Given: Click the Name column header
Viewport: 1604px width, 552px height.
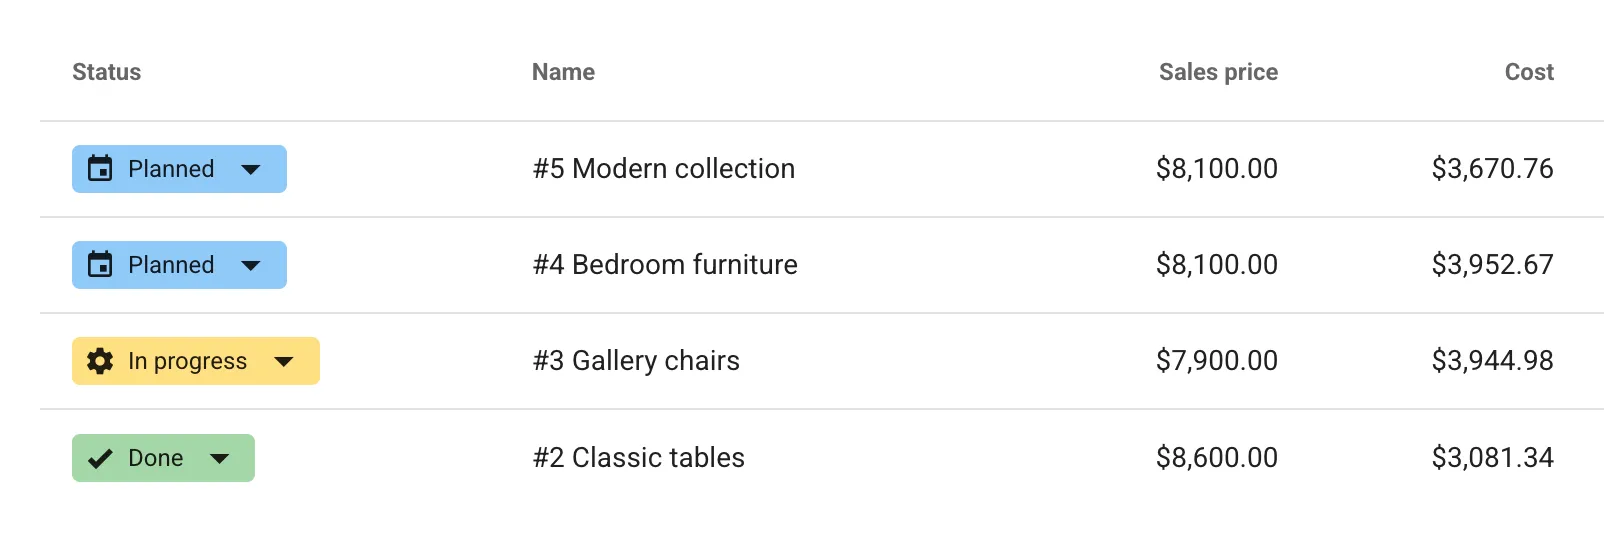Looking at the screenshot, I should [563, 72].
